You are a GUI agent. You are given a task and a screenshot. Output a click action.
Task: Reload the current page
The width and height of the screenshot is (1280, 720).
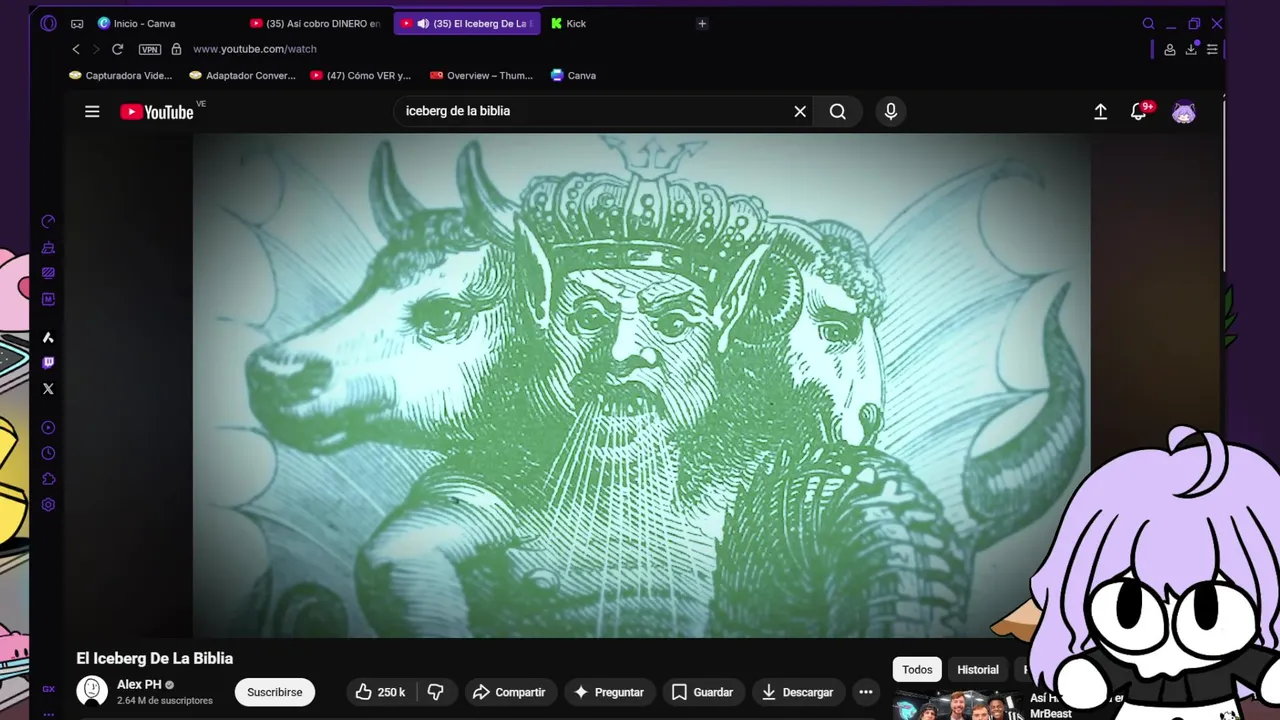117,49
